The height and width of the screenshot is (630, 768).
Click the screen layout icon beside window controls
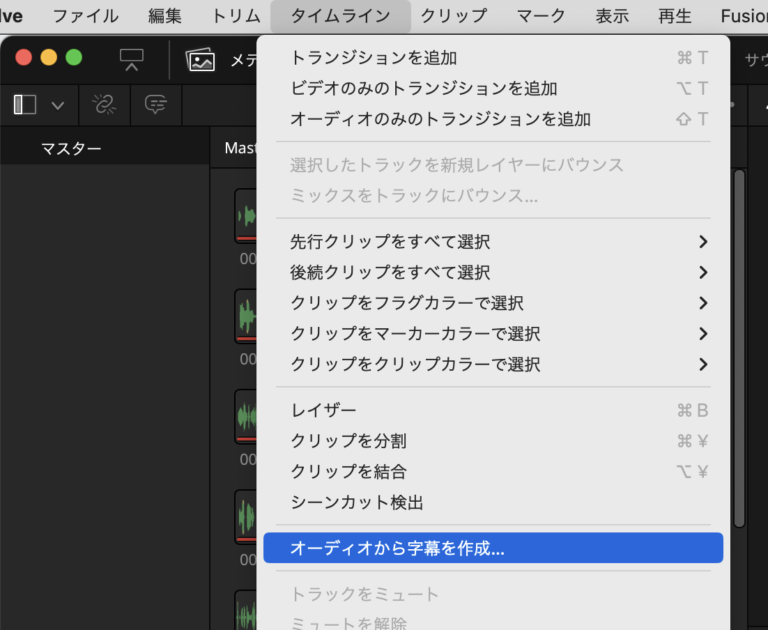(132, 60)
